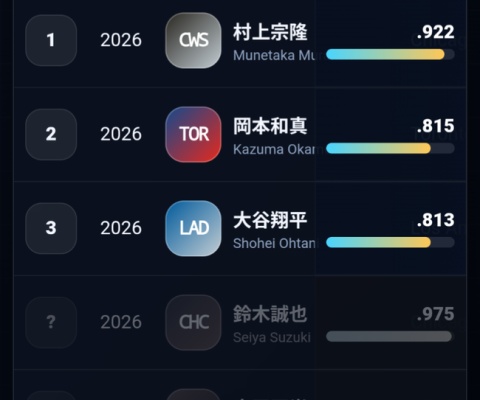Select the rank 2 number badge

(x=51, y=134)
